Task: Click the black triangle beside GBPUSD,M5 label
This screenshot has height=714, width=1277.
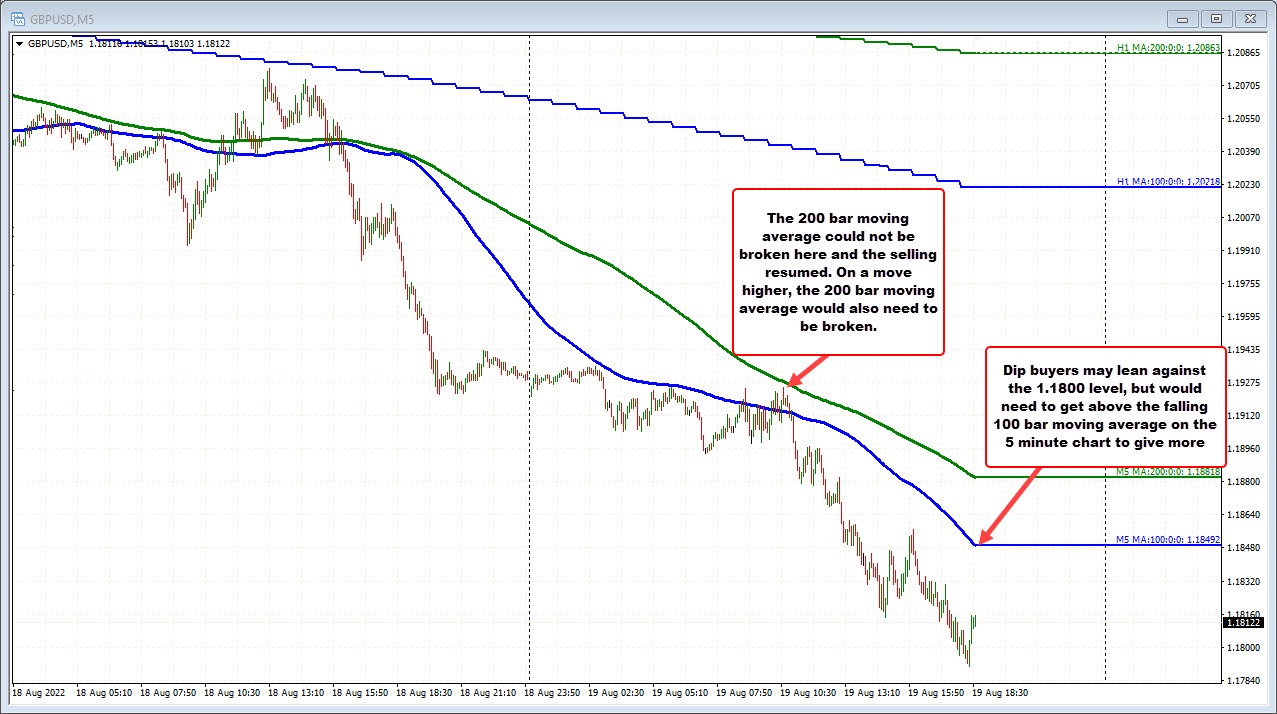Action: coord(20,43)
